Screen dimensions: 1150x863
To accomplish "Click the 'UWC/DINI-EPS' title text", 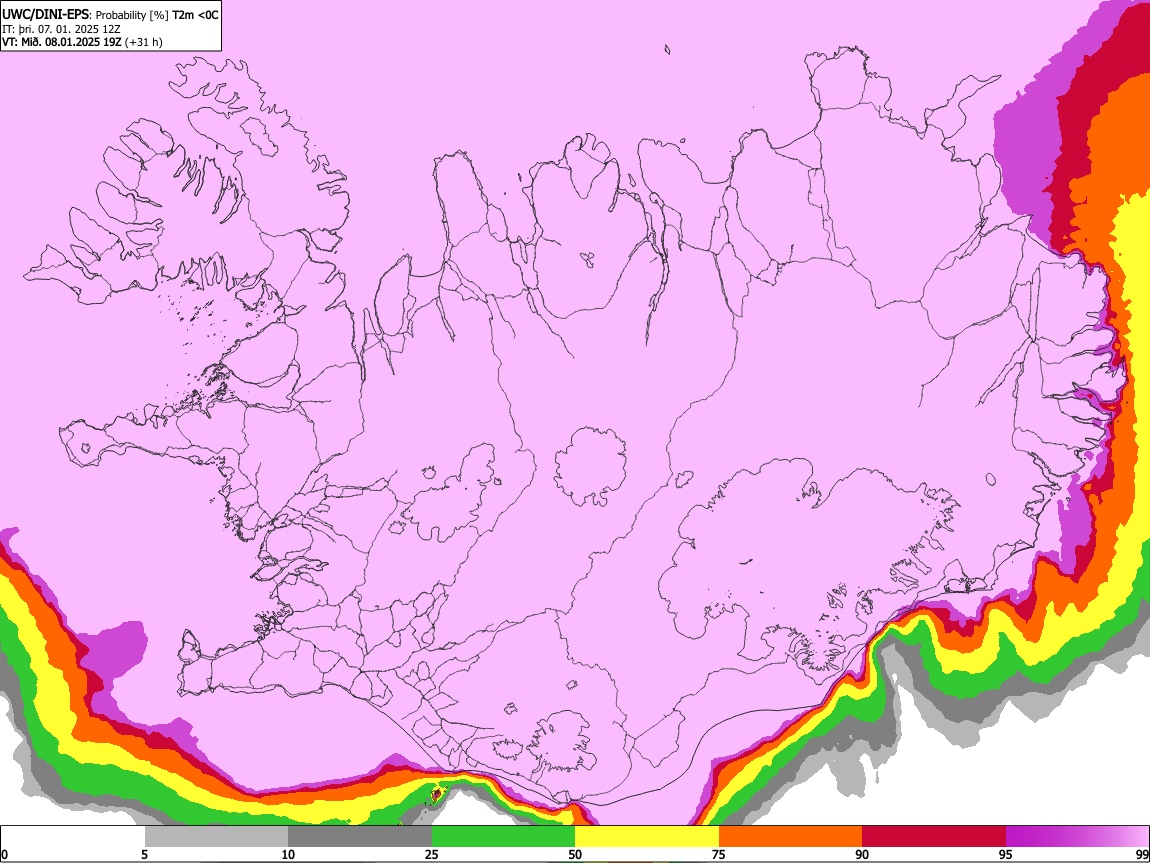I will [45, 15].
